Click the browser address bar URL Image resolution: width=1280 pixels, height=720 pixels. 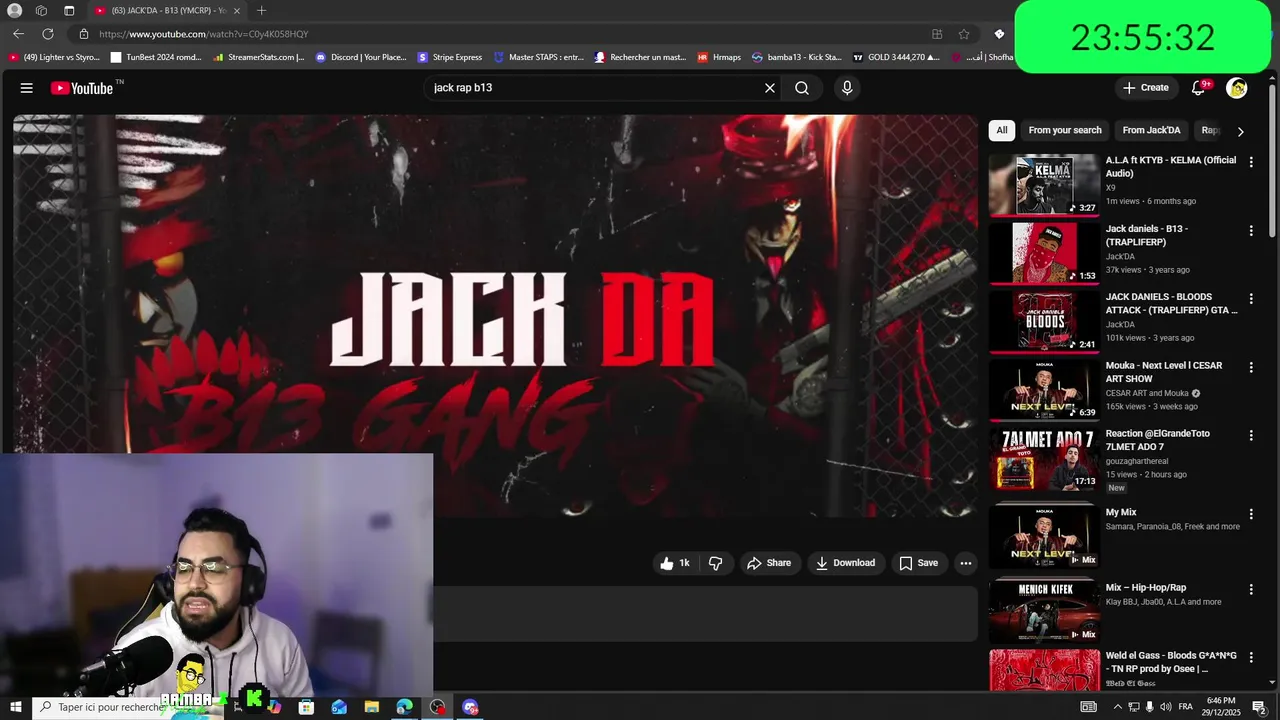point(204,34)
